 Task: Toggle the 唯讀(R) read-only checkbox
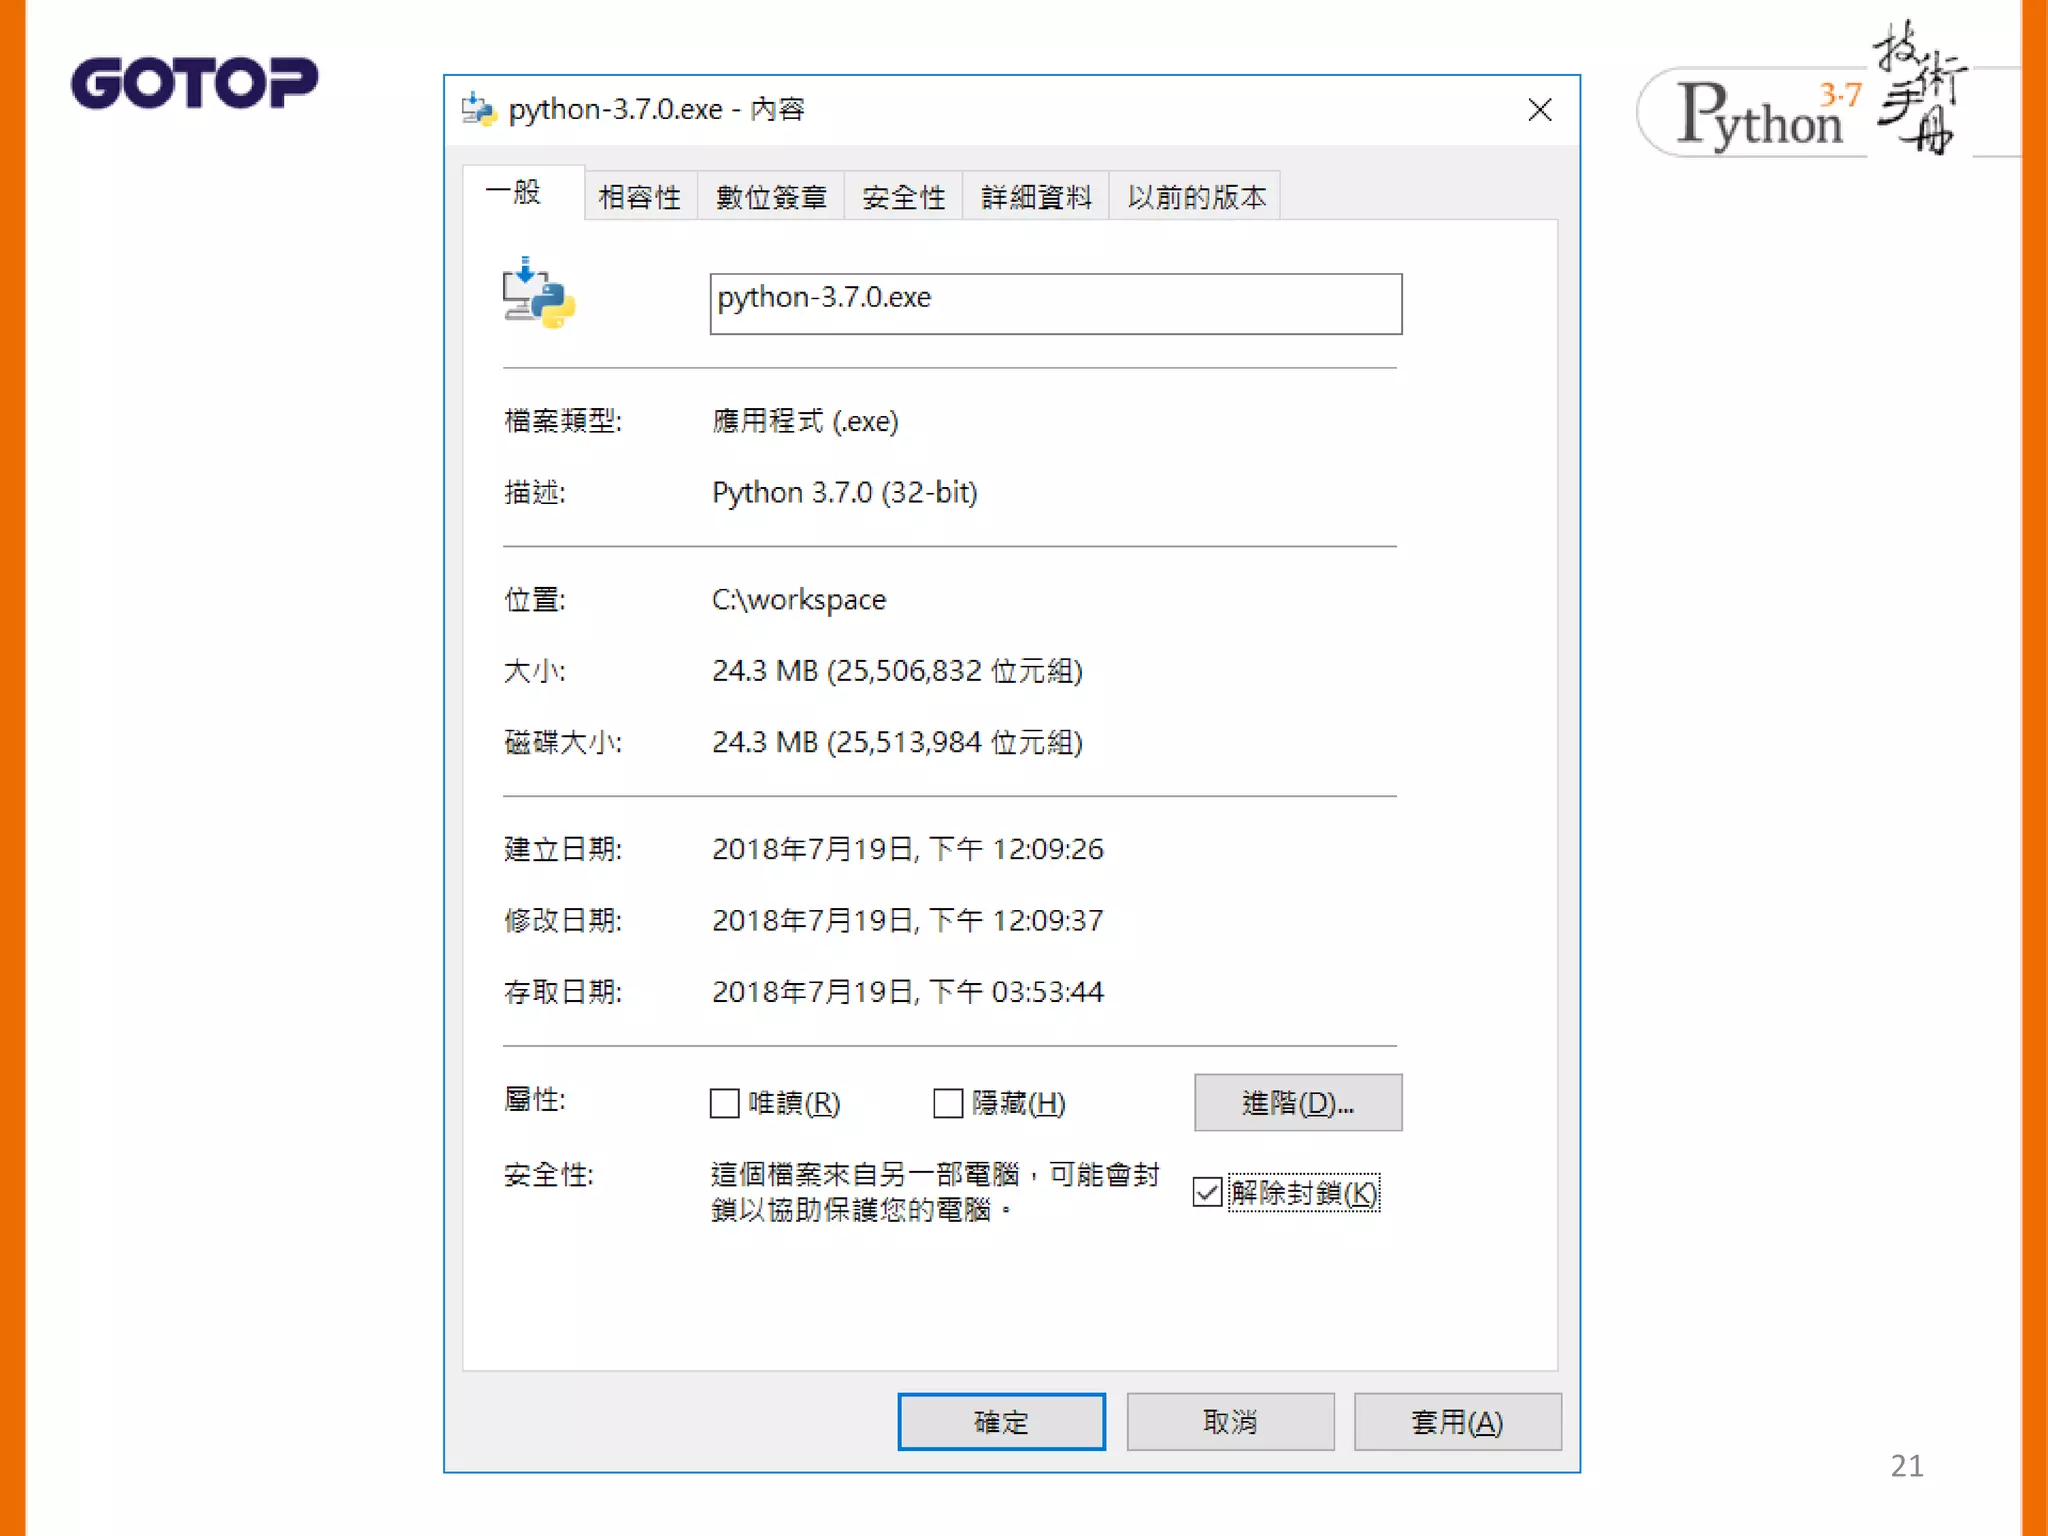(x=724, y=1103)
